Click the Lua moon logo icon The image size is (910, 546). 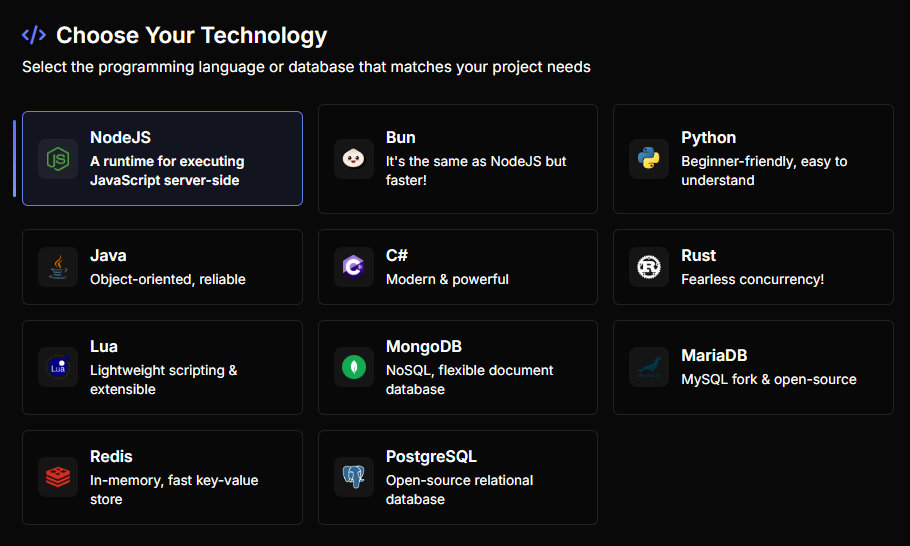(58, 367)
